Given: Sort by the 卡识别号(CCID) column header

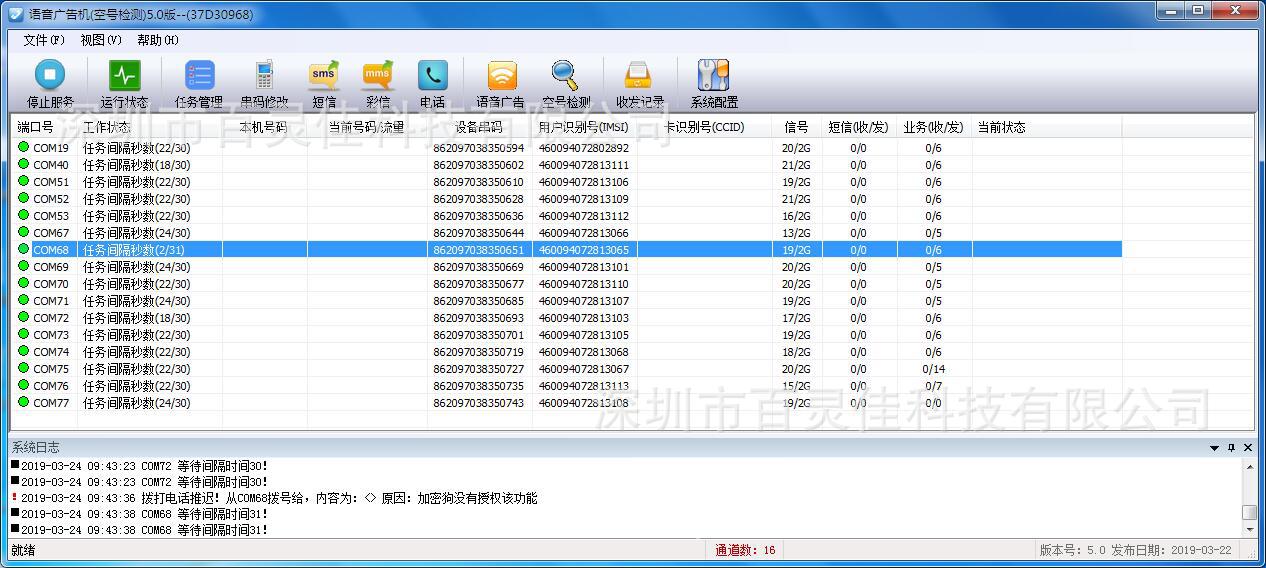Looking at the screenshot, I should click(x=705, y=127).
